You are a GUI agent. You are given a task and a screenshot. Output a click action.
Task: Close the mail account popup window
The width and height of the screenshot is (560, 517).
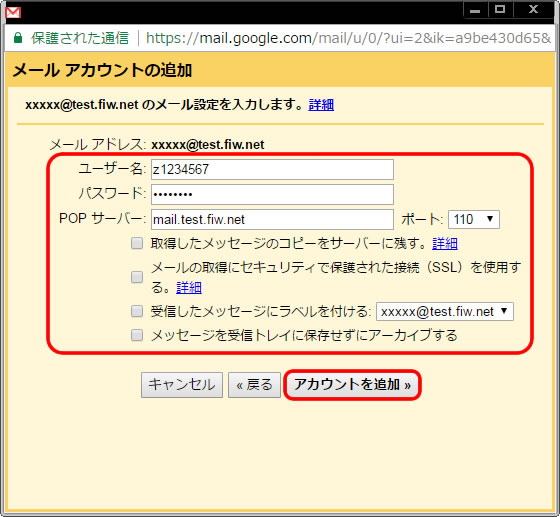tap(534, 10)
